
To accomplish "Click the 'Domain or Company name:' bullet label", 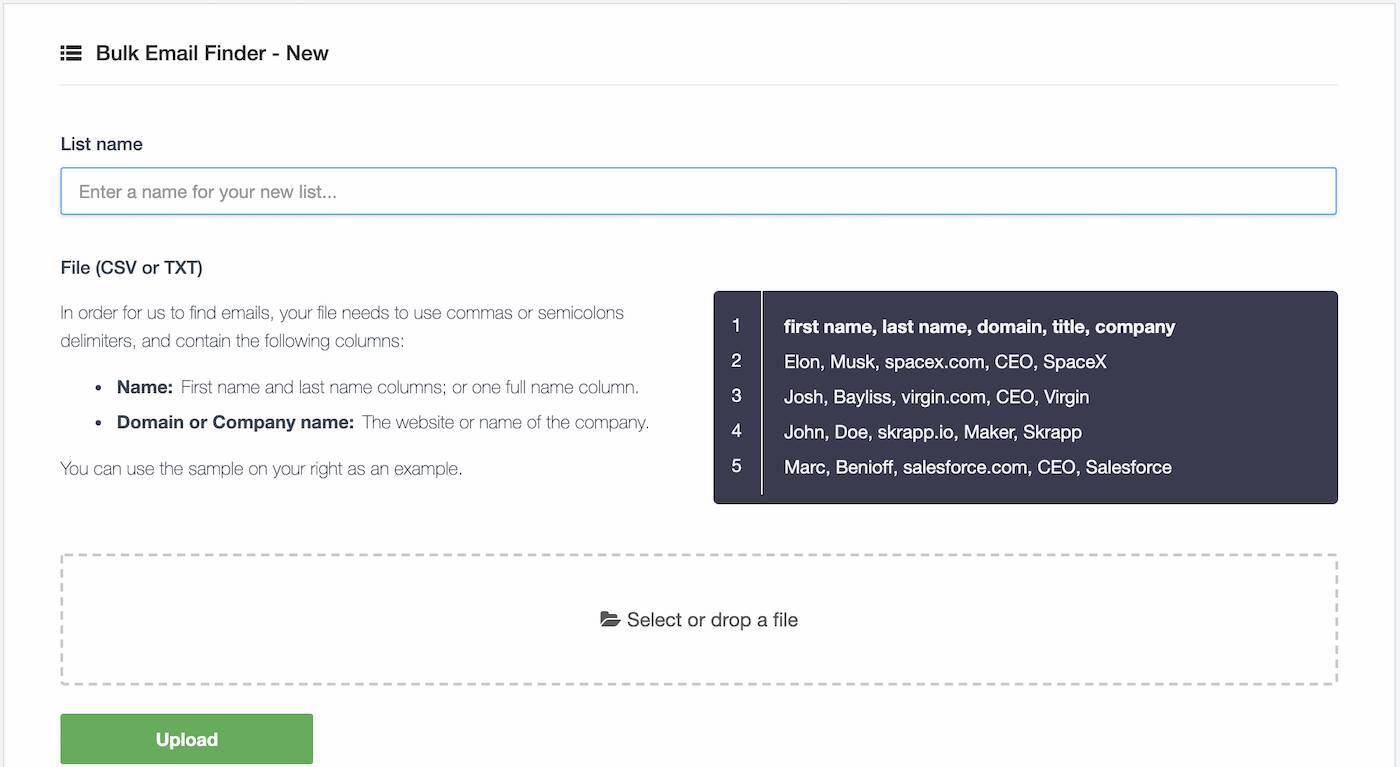I will click(x=235, y=422).
